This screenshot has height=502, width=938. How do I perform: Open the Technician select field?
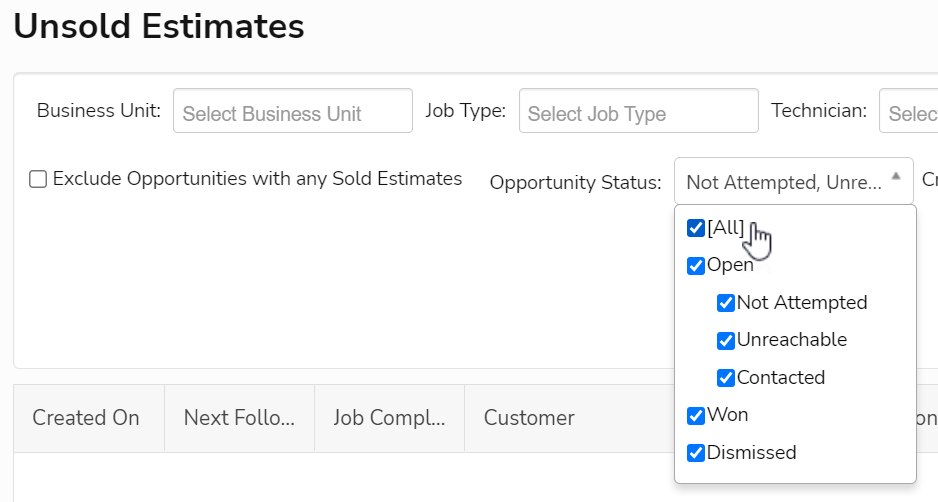908,111
